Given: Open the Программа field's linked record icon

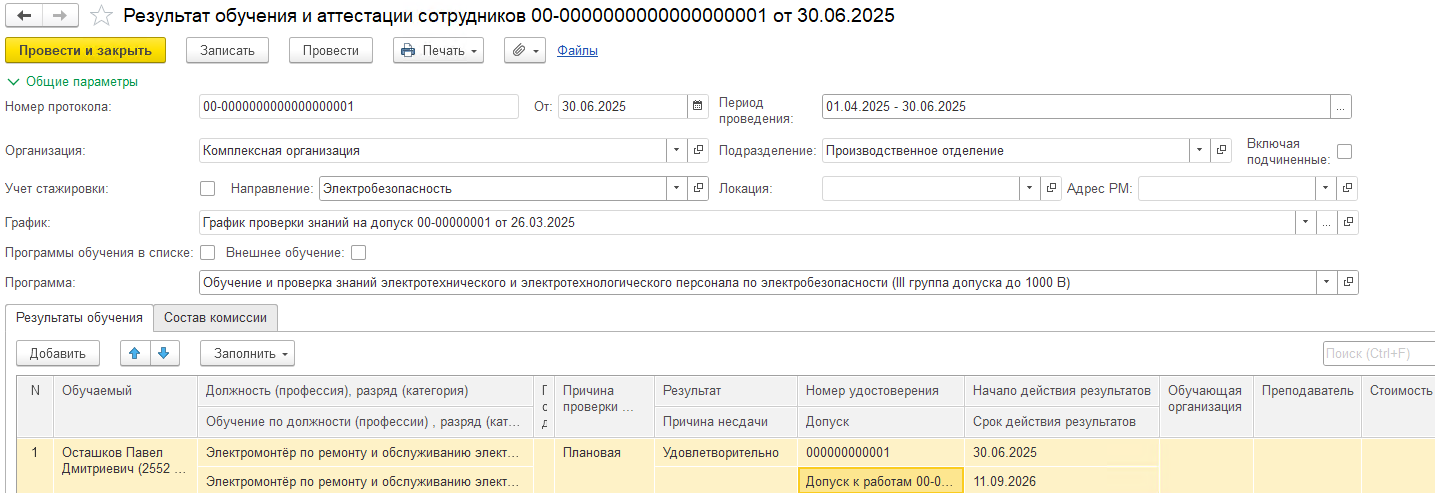Looking at the screenshot, I should [1348, 283].
